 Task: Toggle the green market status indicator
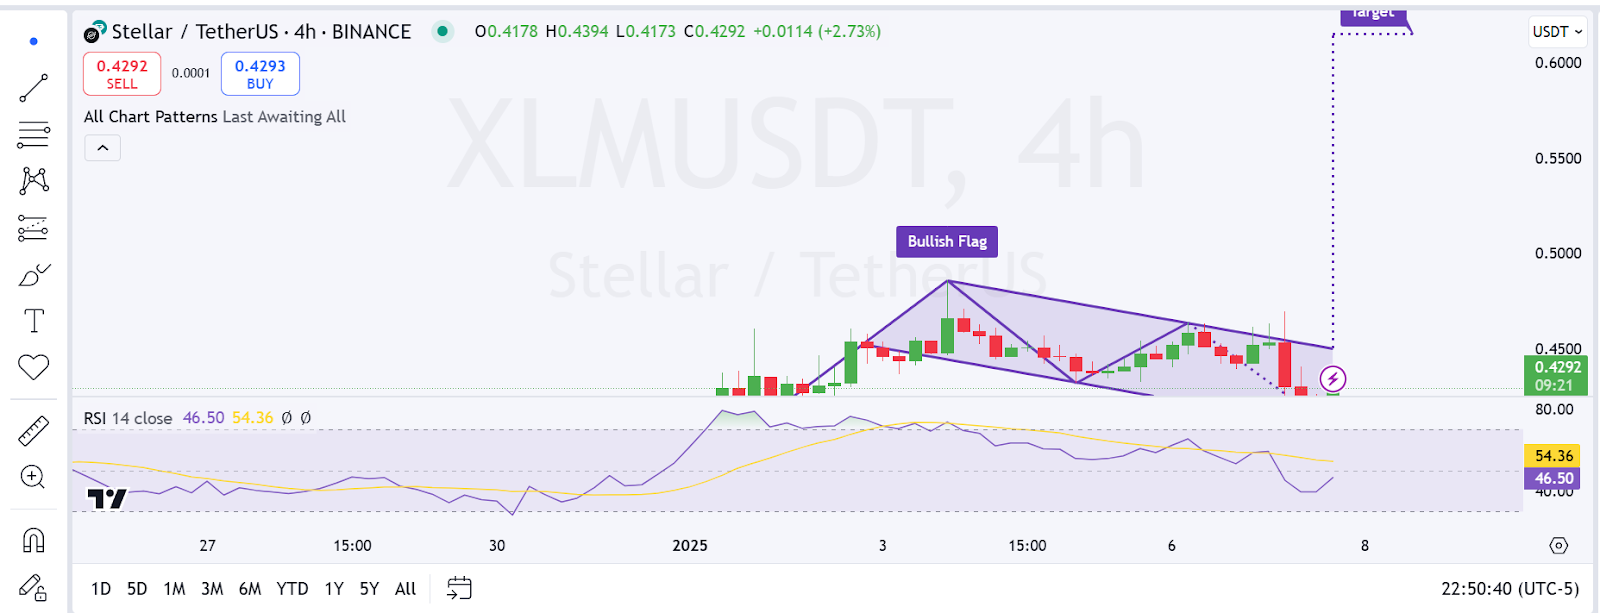click(442, 31)
